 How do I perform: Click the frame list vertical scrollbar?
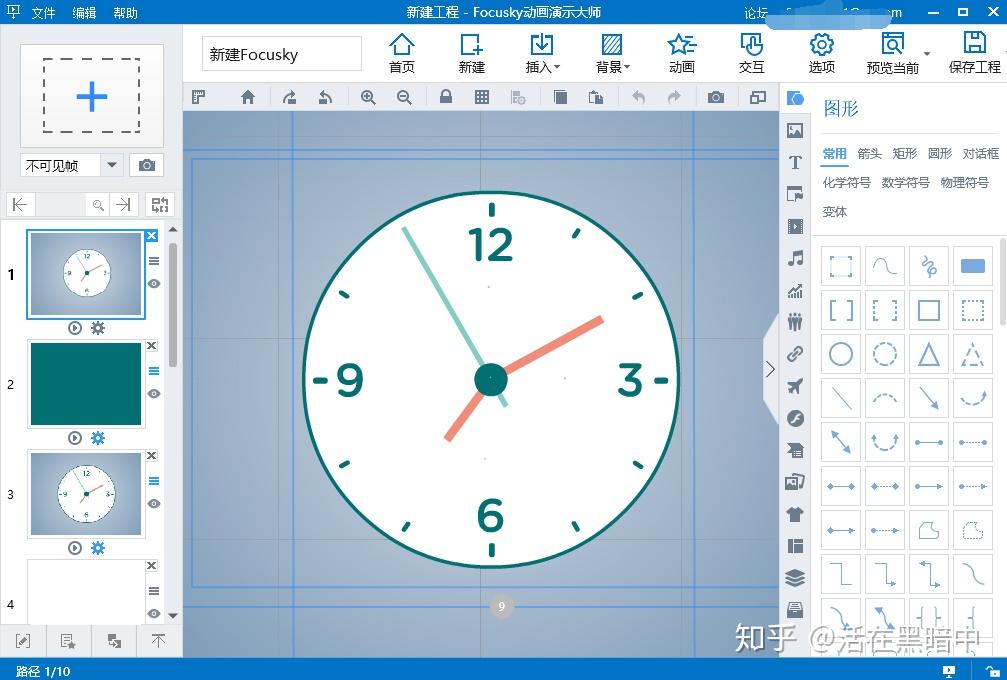173,305
